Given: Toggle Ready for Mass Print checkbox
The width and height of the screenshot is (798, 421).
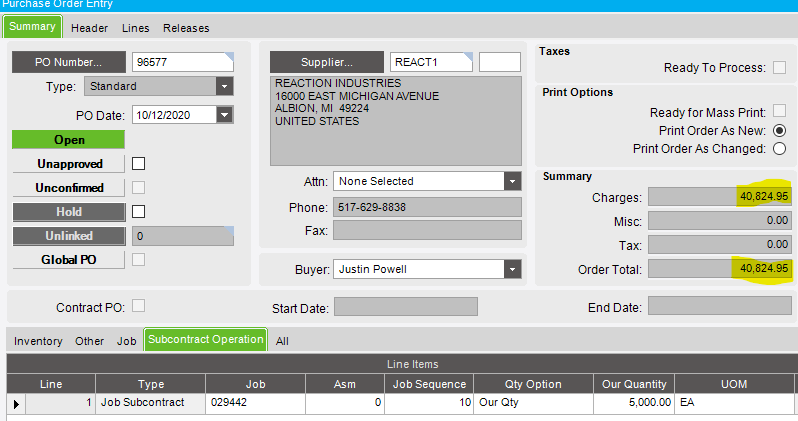Looking at the screenshot, I should pos(779,110).
